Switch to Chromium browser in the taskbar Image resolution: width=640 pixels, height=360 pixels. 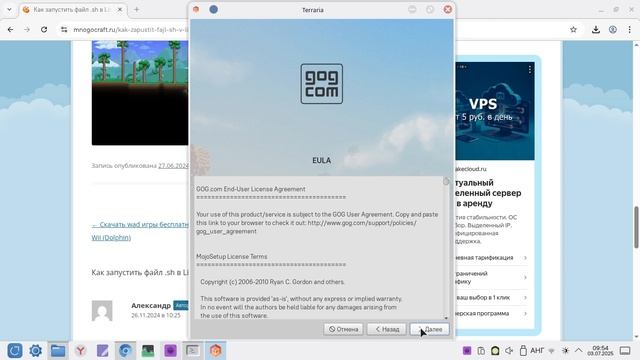125,351
